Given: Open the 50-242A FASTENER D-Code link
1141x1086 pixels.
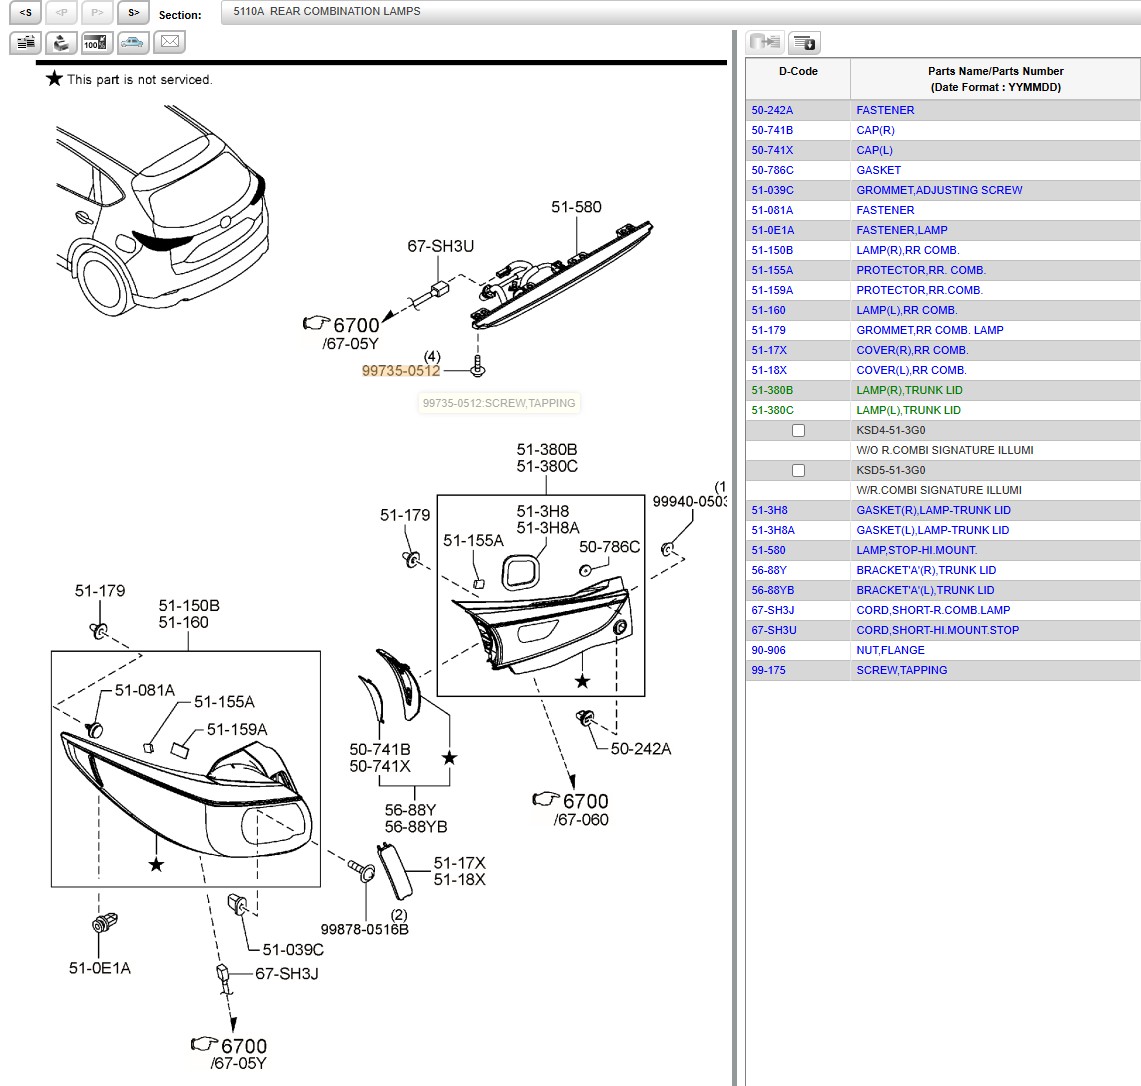Looking at the screenshot, I should point(772,110).
